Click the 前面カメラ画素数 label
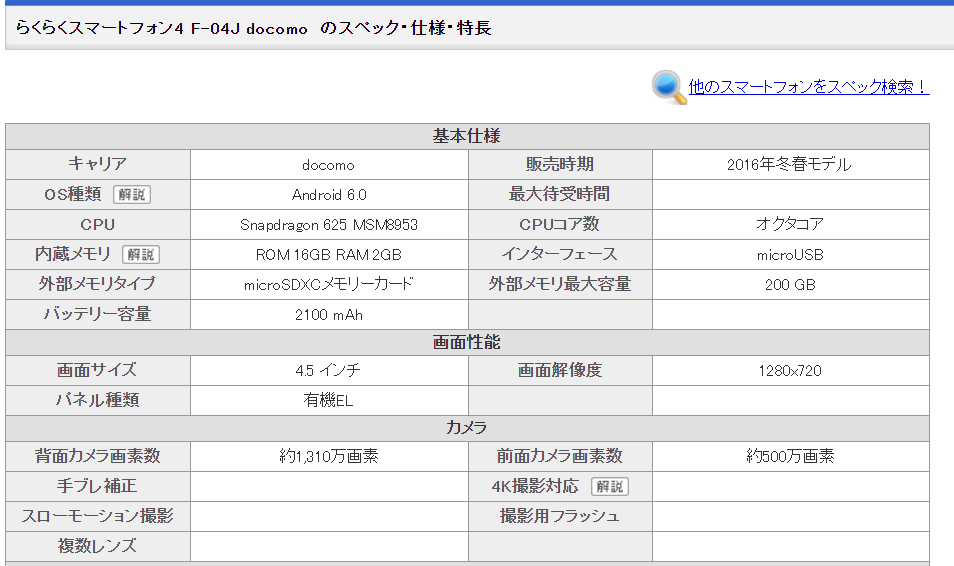Viewport: 954px width, 566px height. [x=560, y=456]
